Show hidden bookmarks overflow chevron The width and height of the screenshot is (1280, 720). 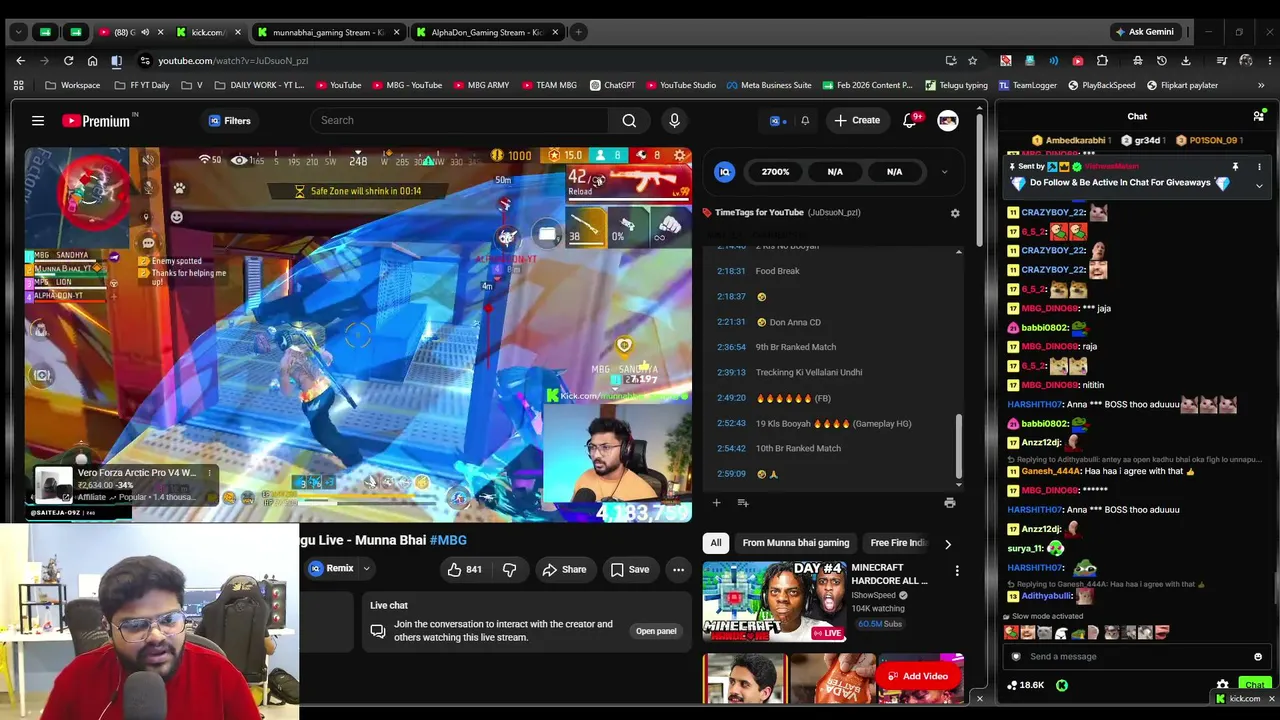pyautogui.click(x=1262, y=86)
